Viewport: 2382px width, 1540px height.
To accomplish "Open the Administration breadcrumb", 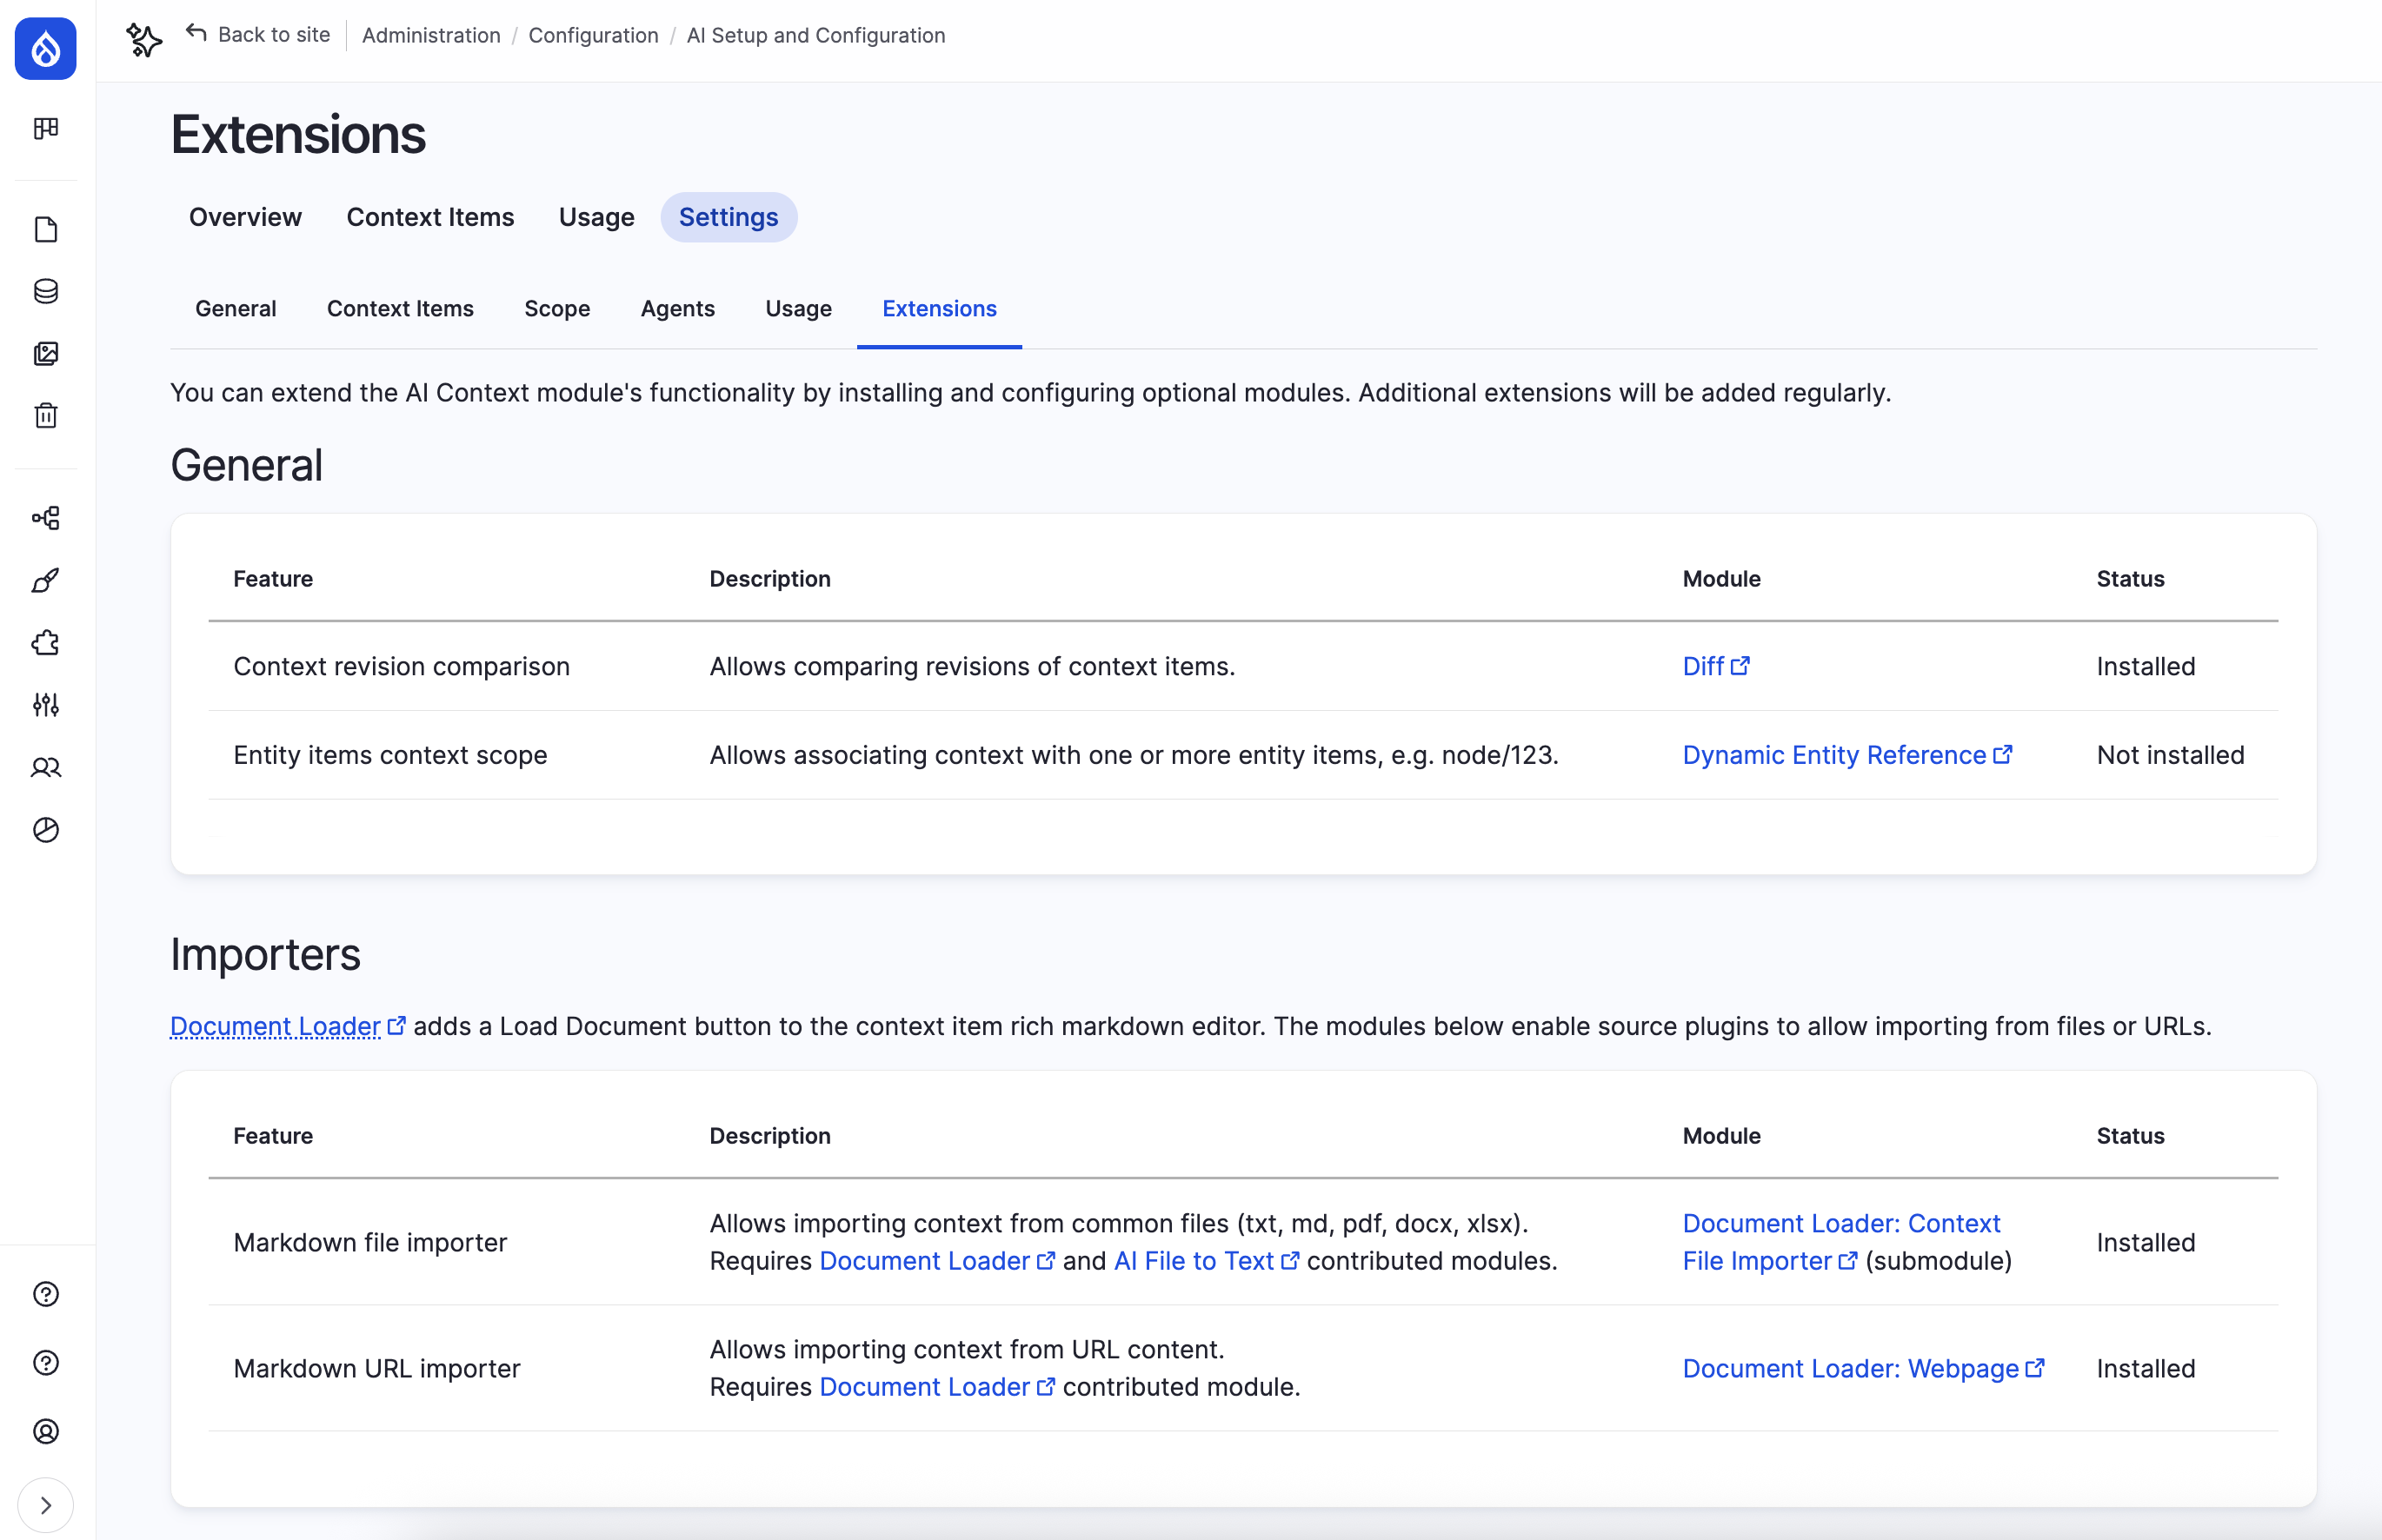I will [x=431, y=35].
